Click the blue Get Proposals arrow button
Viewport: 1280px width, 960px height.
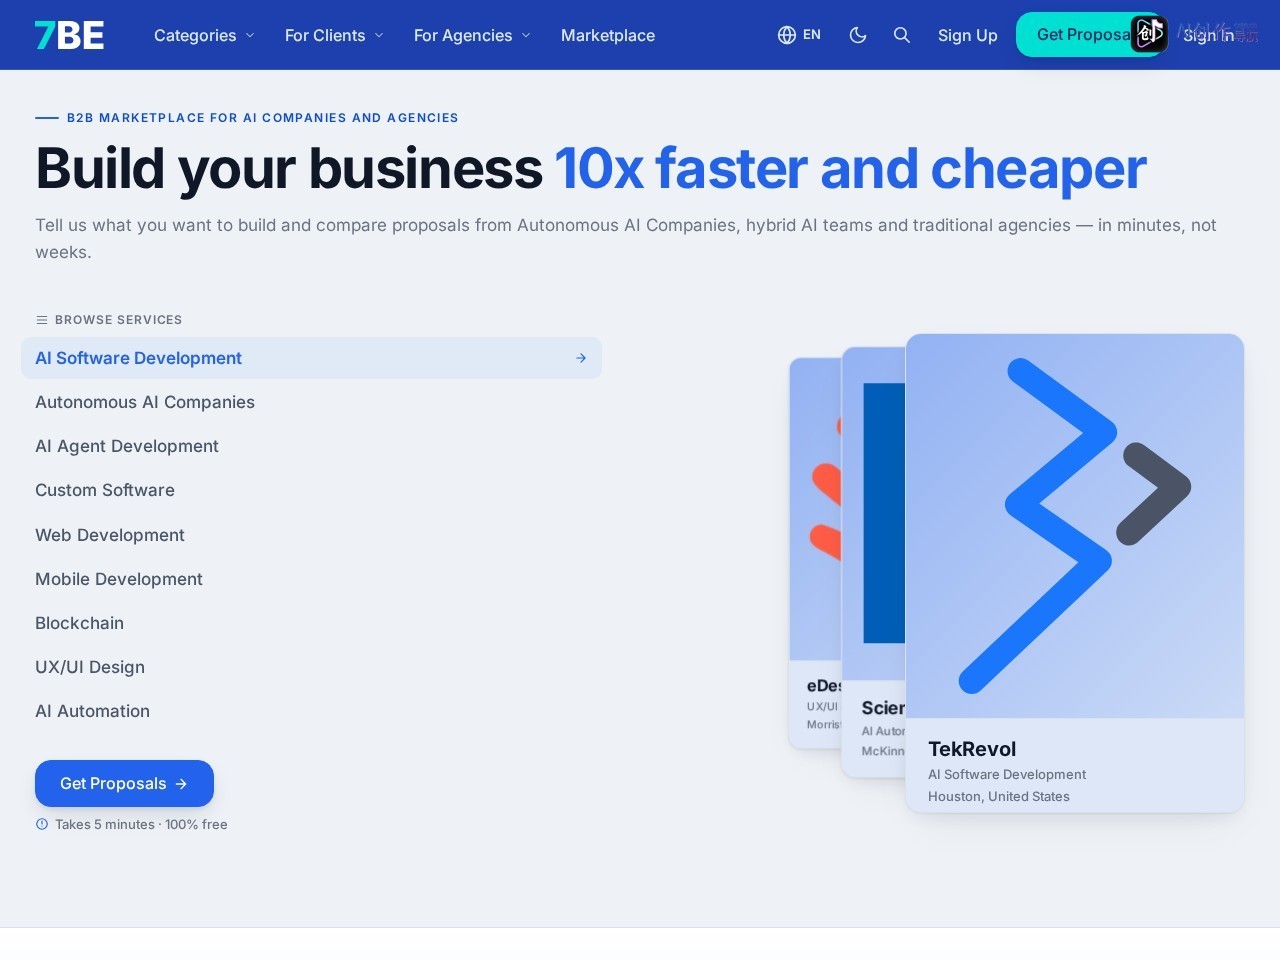click(124, 783)
